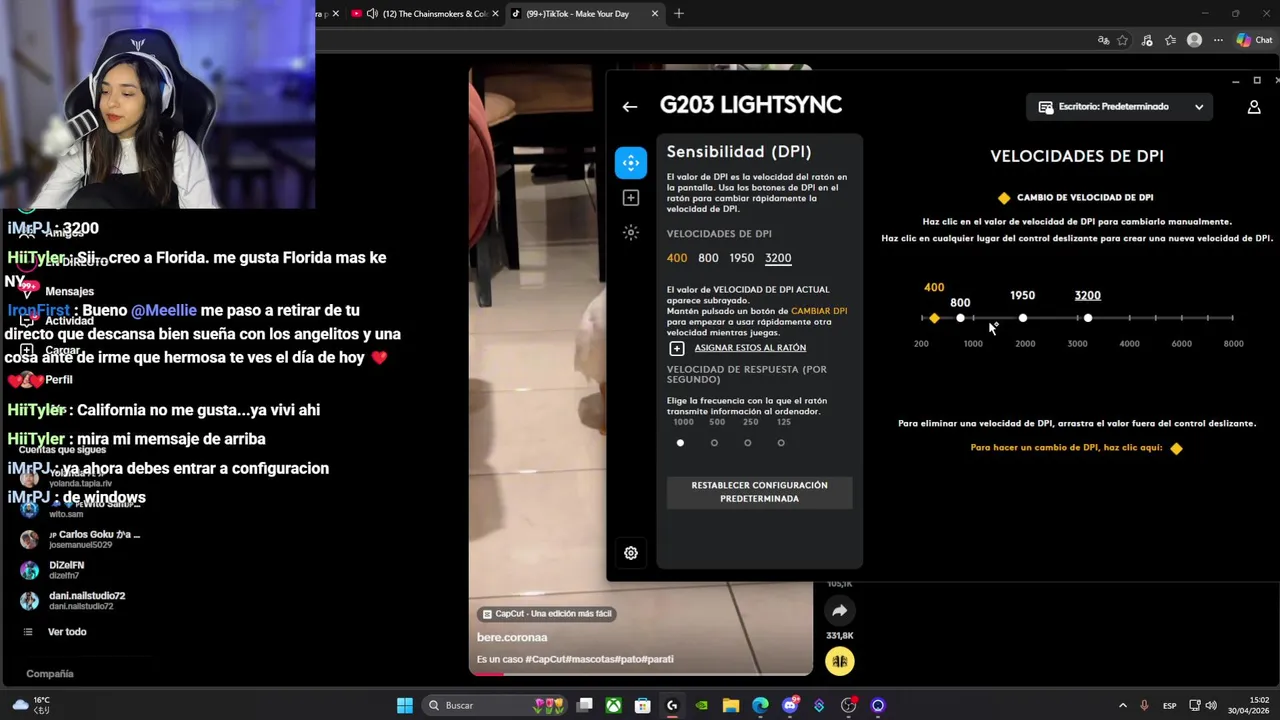Select 500 report rate radio button
1280x720 pixels.
(714, 443)
